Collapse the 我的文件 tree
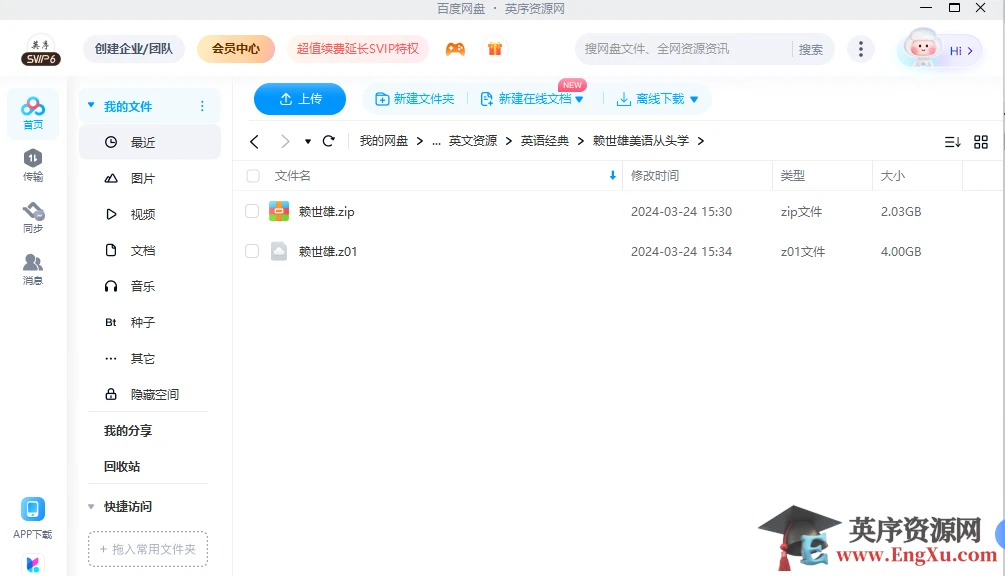This screenshot has height=576, width=1005. [91, 105]
